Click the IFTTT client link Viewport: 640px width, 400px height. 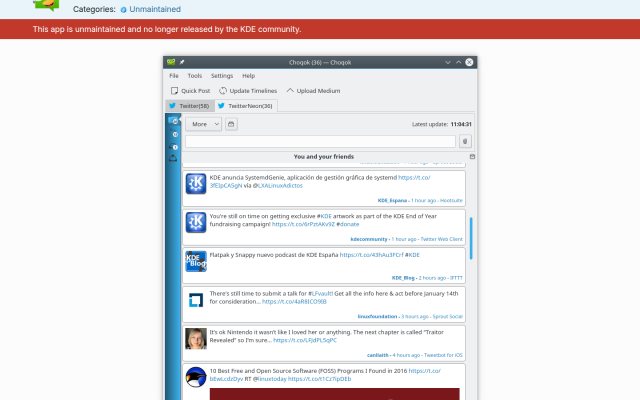click(456, 278)
